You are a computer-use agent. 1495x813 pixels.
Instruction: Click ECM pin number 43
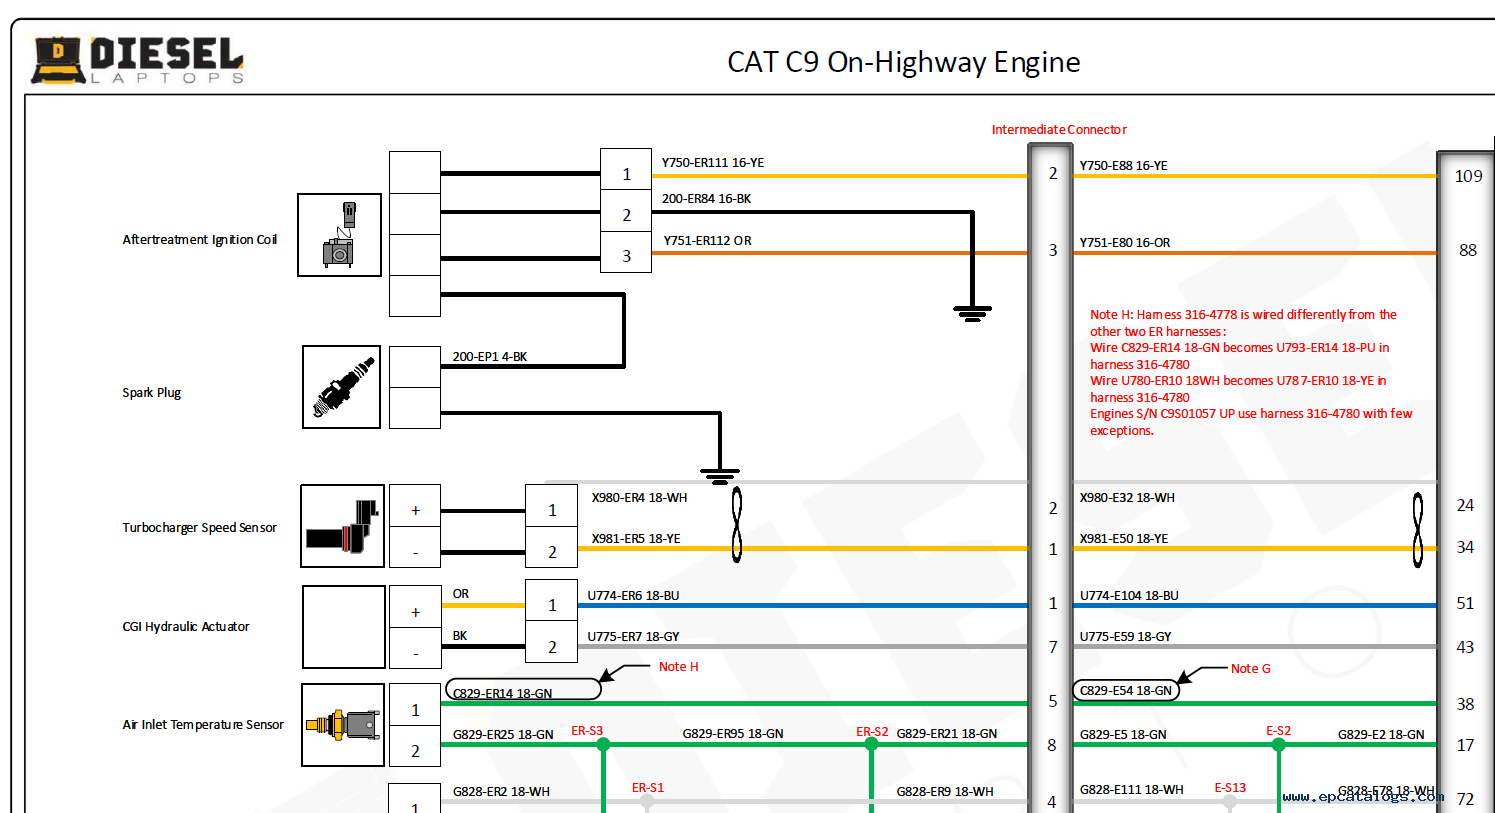[1465, 647]
